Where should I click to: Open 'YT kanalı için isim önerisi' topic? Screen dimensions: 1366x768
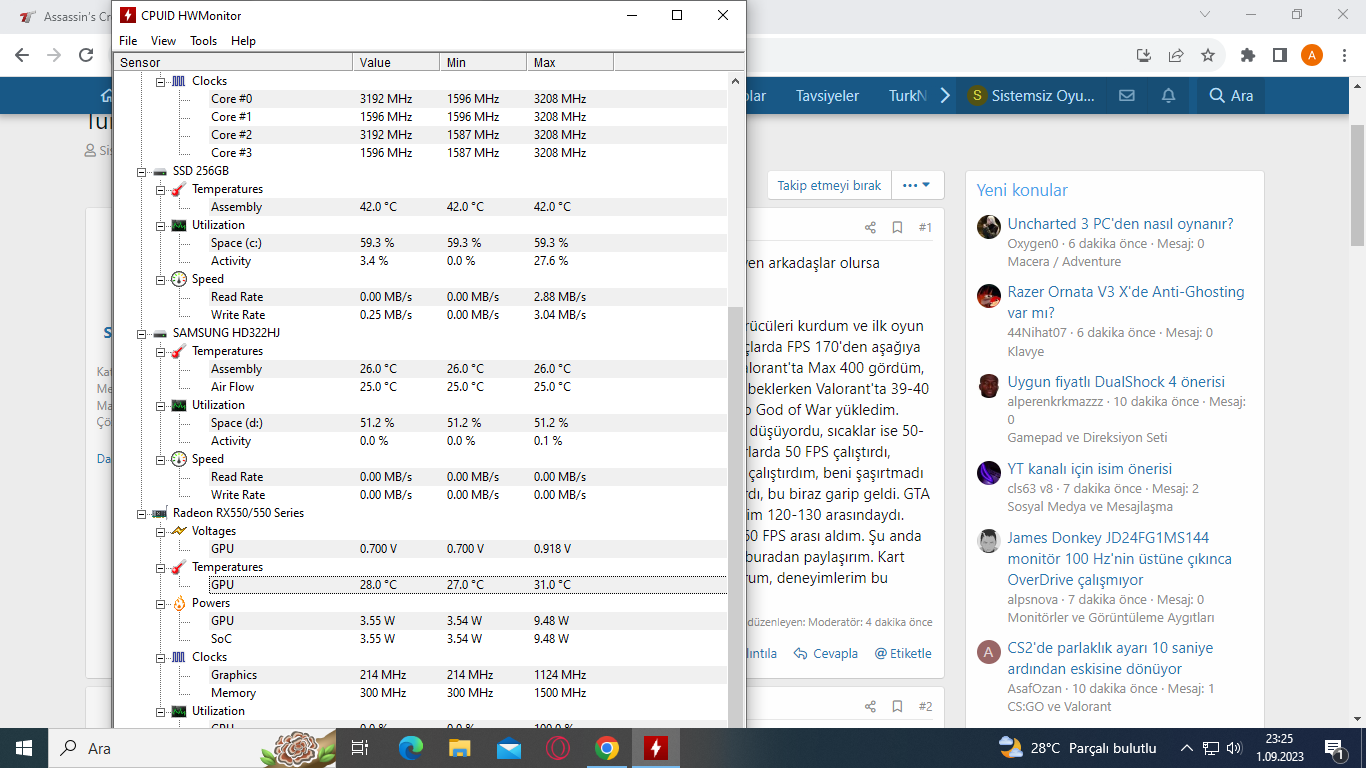tap(1089, 469)
